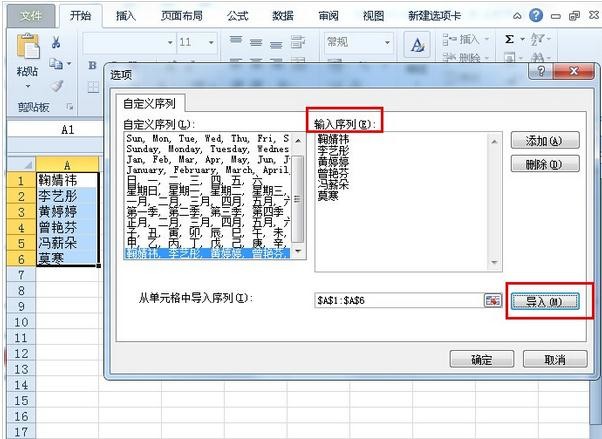Switch to the 插入 ribbon tab
The image size is (602, 439).
[x=125, y=16]
